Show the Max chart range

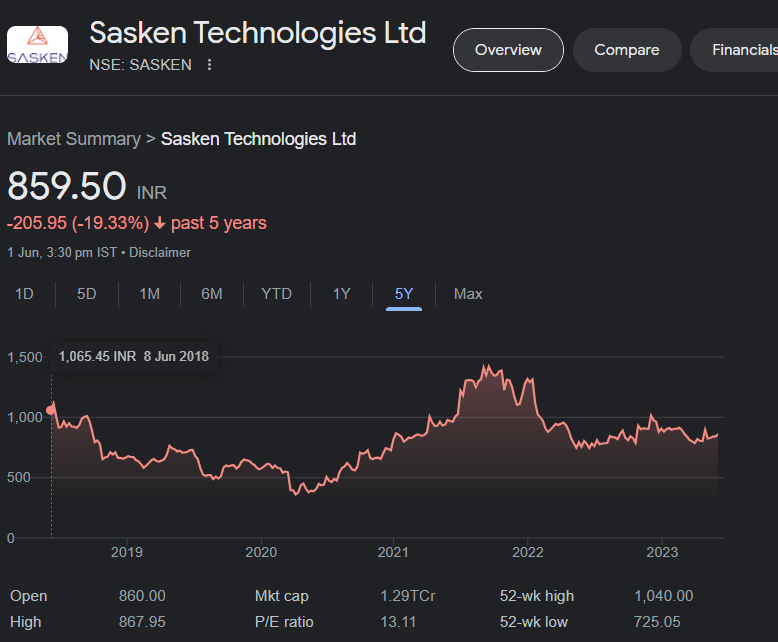point(468,294)
